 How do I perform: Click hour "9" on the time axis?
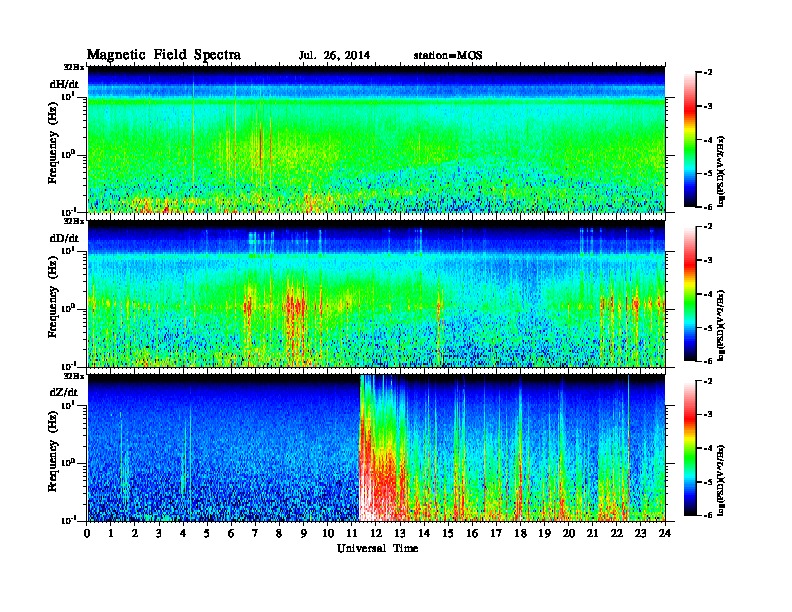coord(304,533)
